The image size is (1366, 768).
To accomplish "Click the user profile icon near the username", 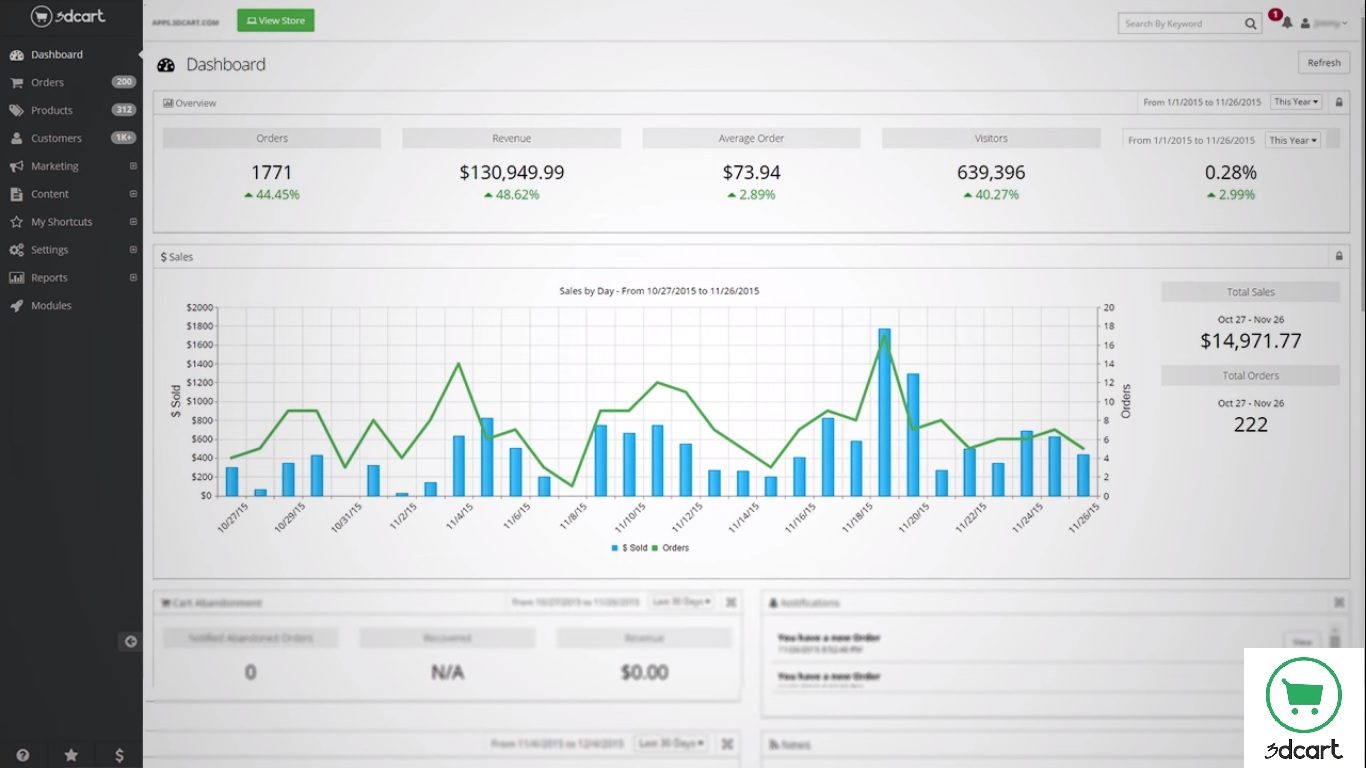I will 1307,22.
